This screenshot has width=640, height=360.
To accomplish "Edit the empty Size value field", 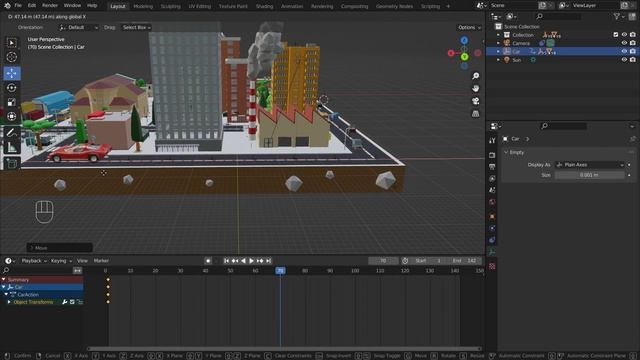I will (x=590, y=175).
